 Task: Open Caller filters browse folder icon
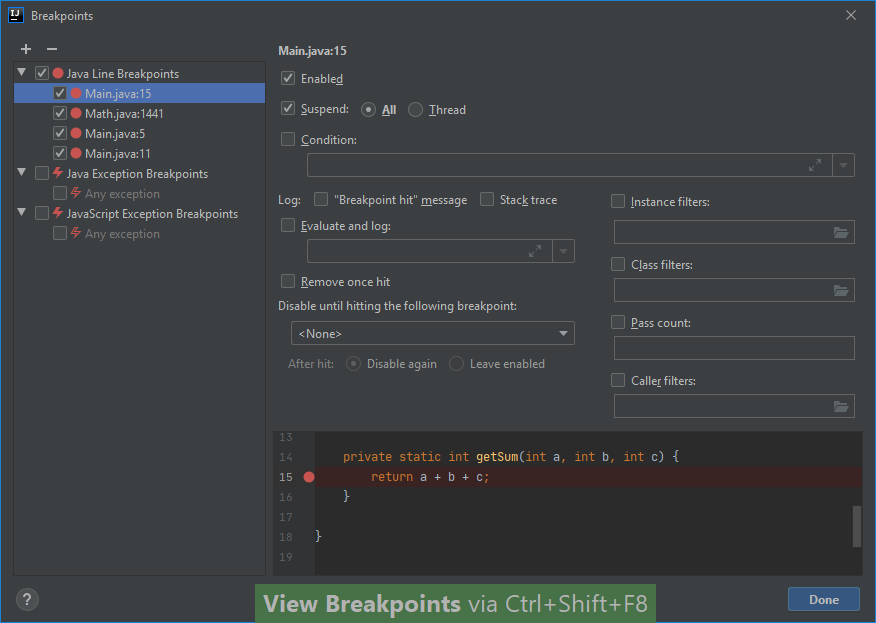point(841,406)
